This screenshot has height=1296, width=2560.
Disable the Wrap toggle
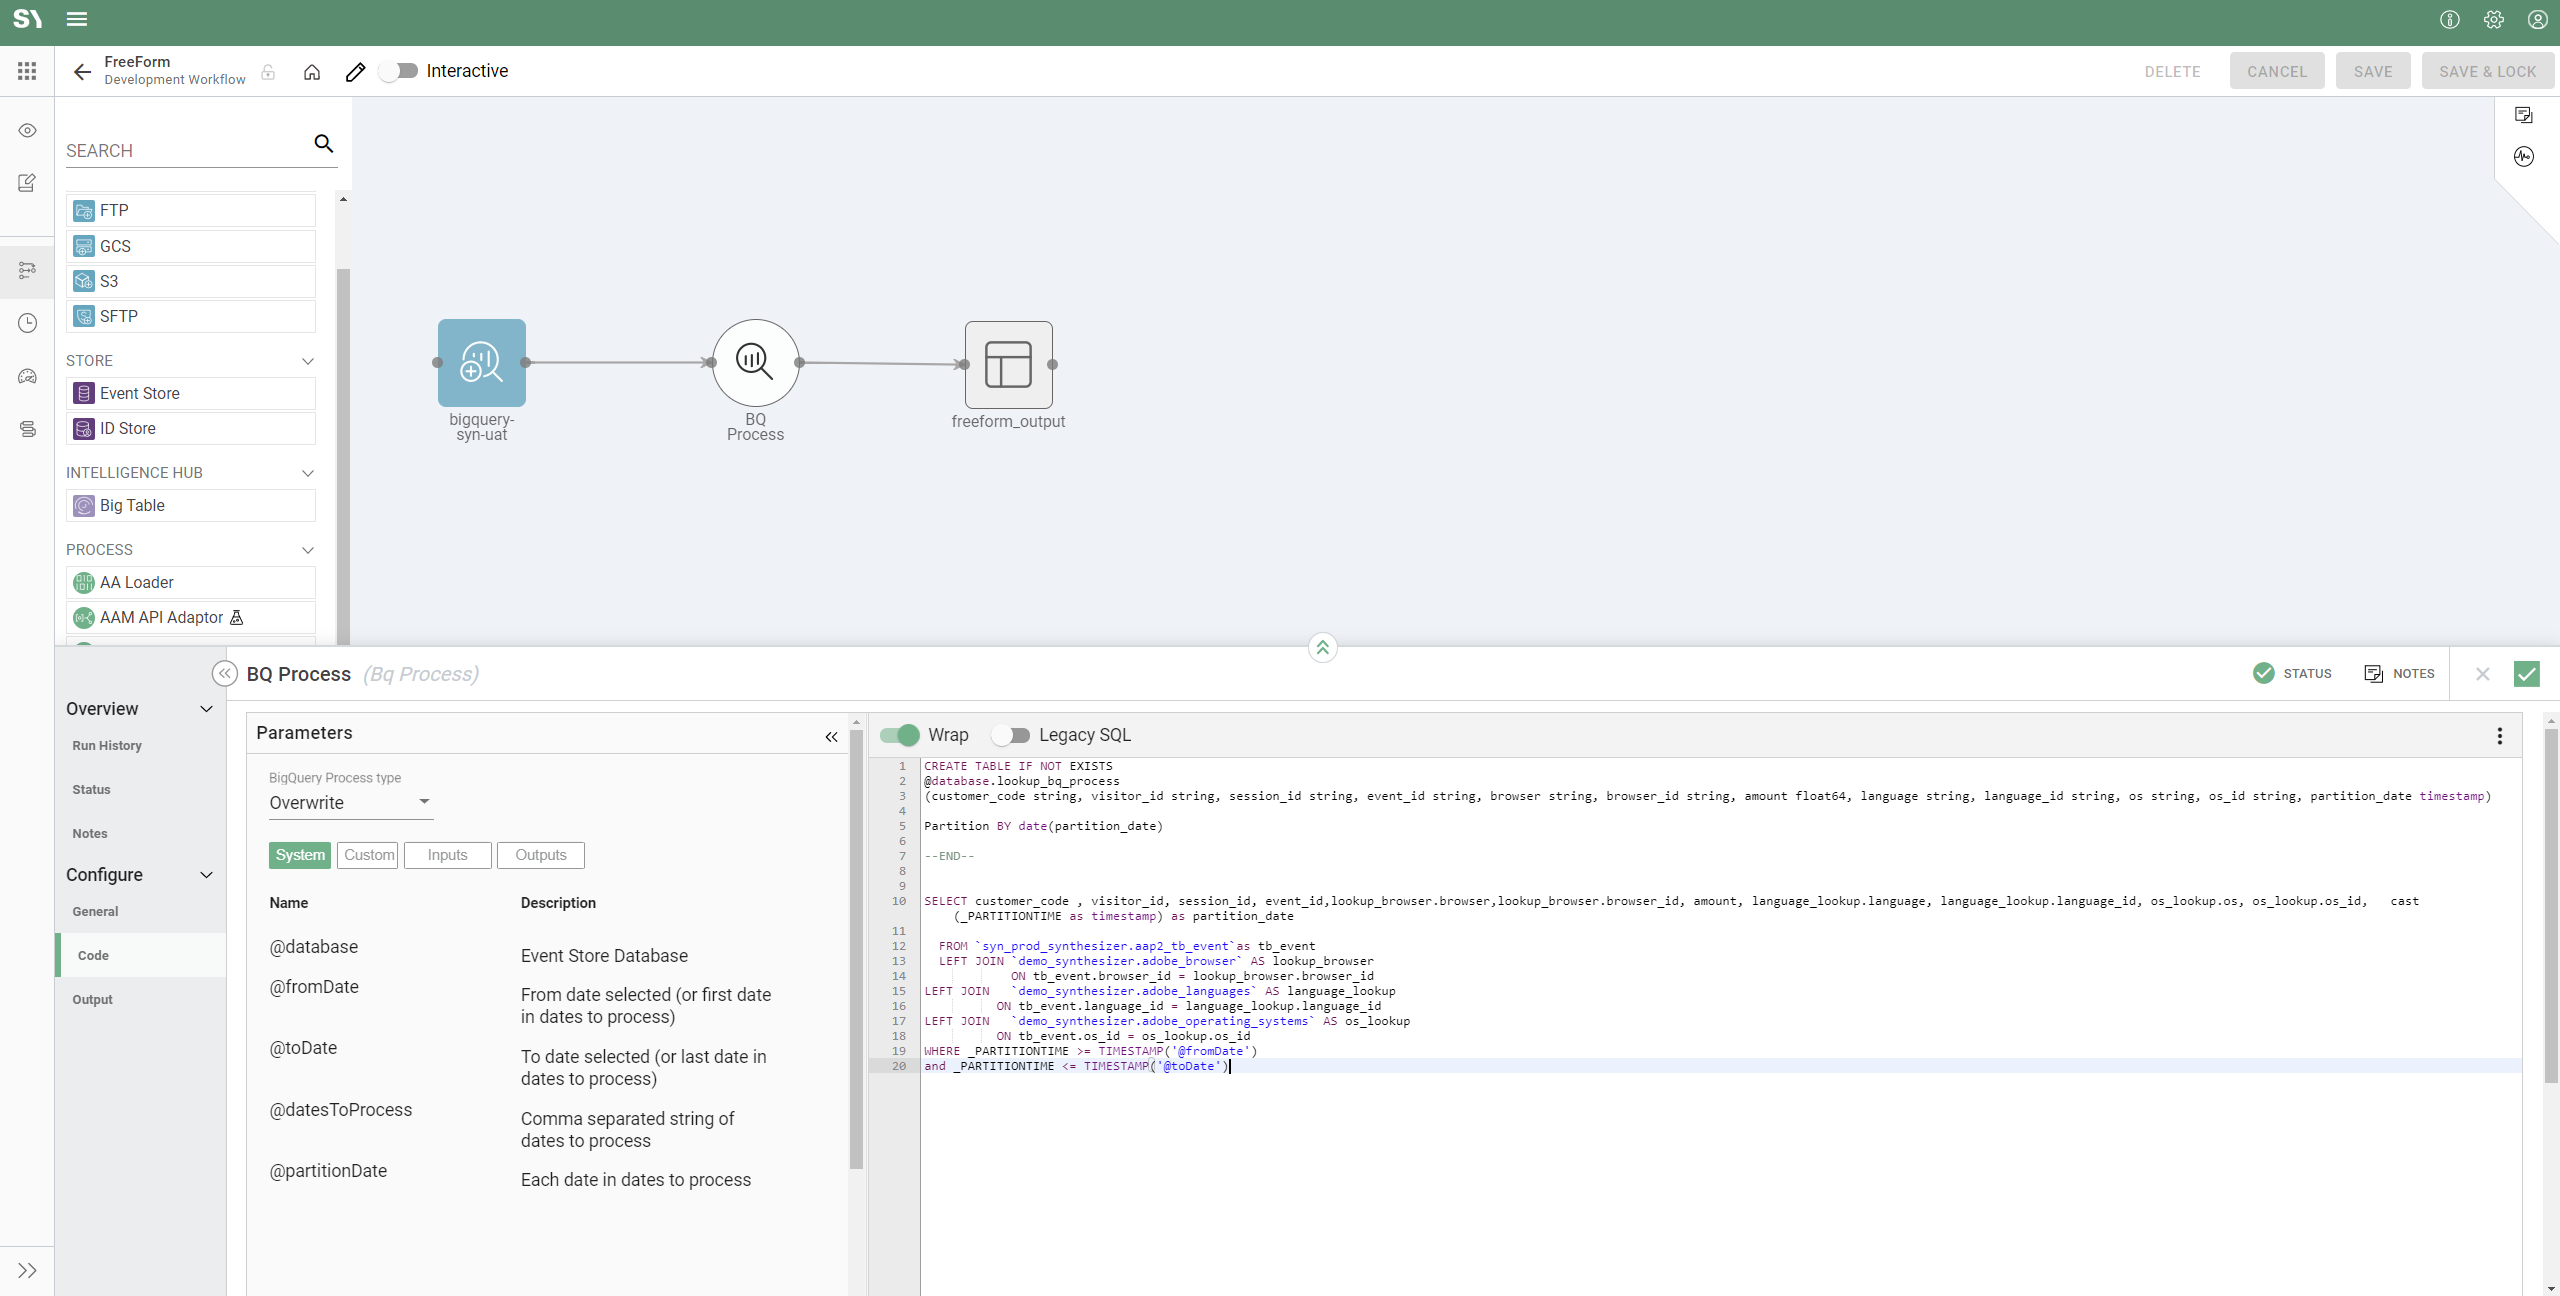(900, 735)
